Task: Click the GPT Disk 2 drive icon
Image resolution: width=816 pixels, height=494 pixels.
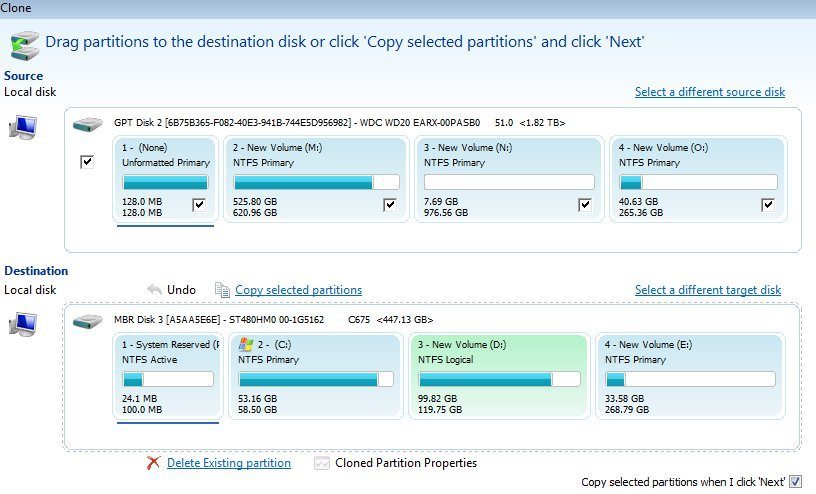Action: click(88, 124)
